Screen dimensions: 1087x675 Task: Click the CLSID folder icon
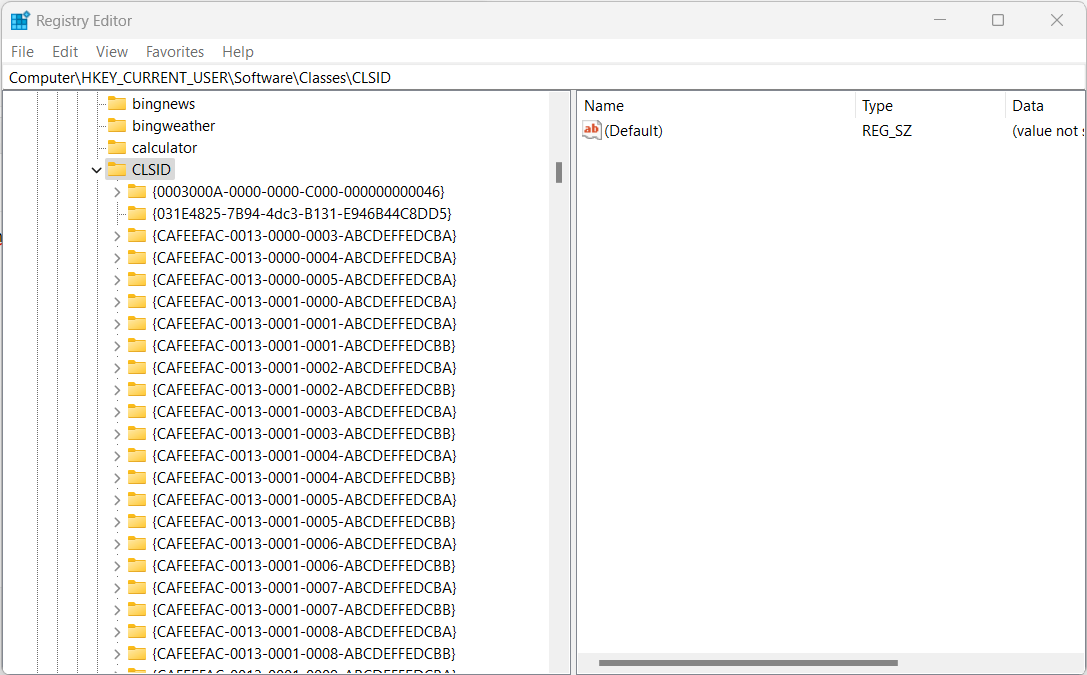coord(117,170)
